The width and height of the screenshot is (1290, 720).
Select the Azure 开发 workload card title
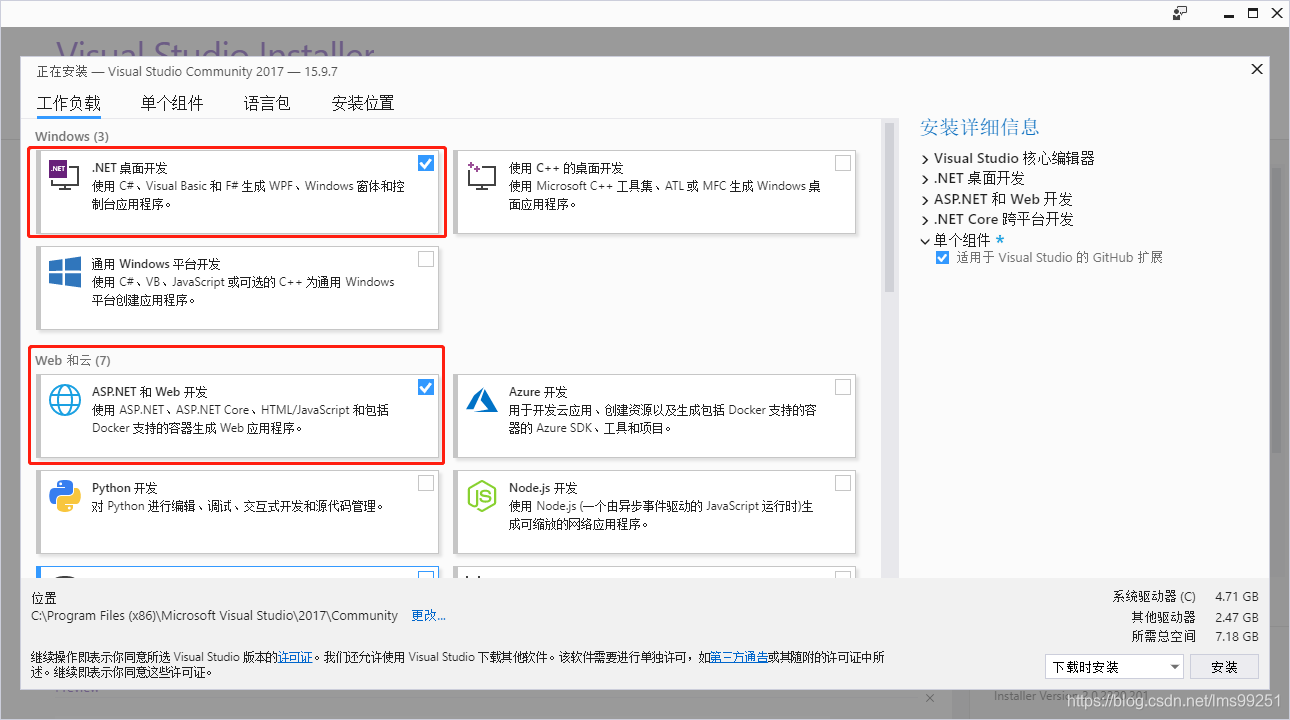538,392
